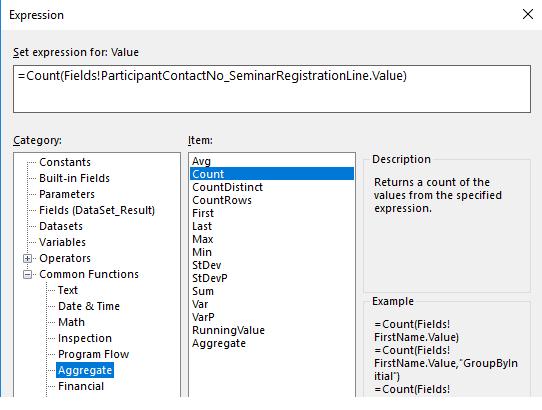
Task: Select Avg in the Item list
Action: click(x=201, y=161)
